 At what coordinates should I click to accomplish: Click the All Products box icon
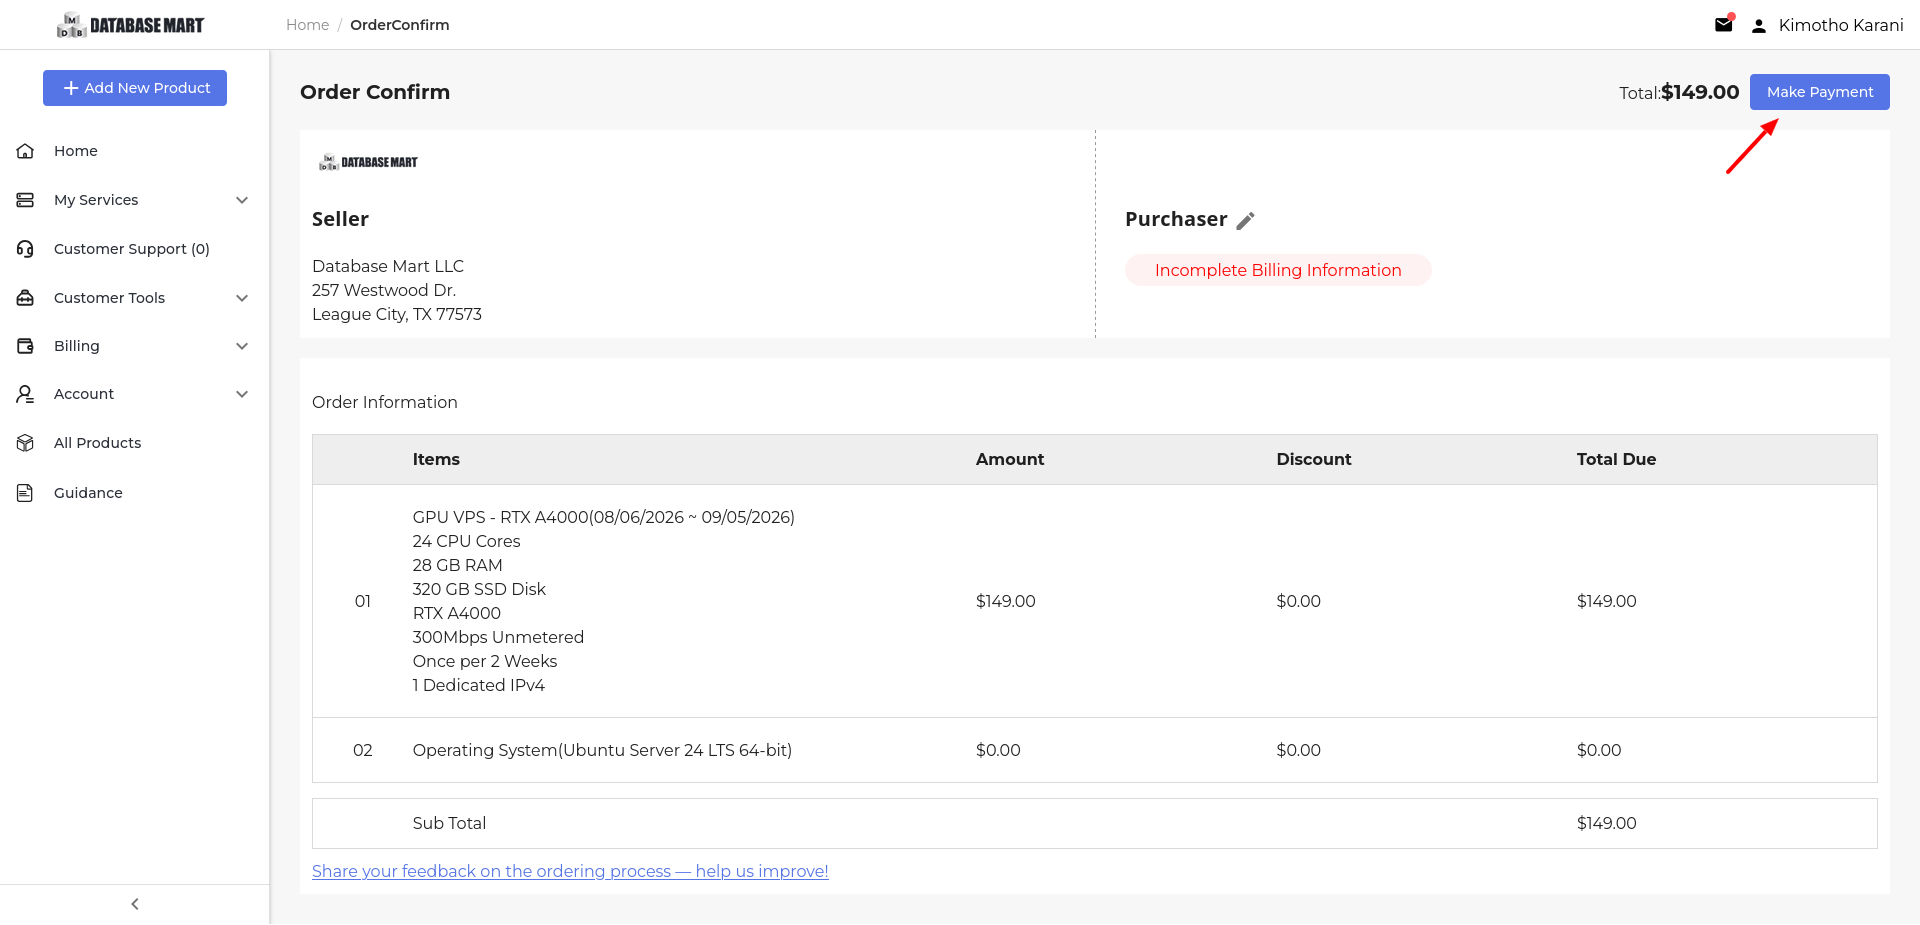tap(26, 443)
